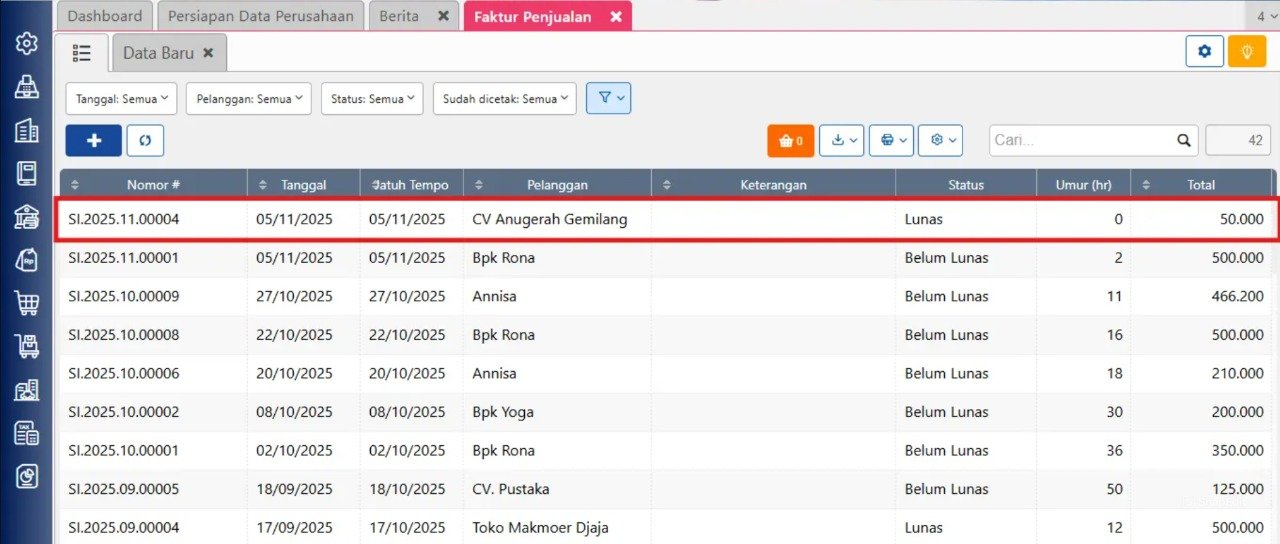The height and width of the screenshot is (544, 1280).
Task: Click the Jatuh Tempo column header
Action: pos(411,185)
